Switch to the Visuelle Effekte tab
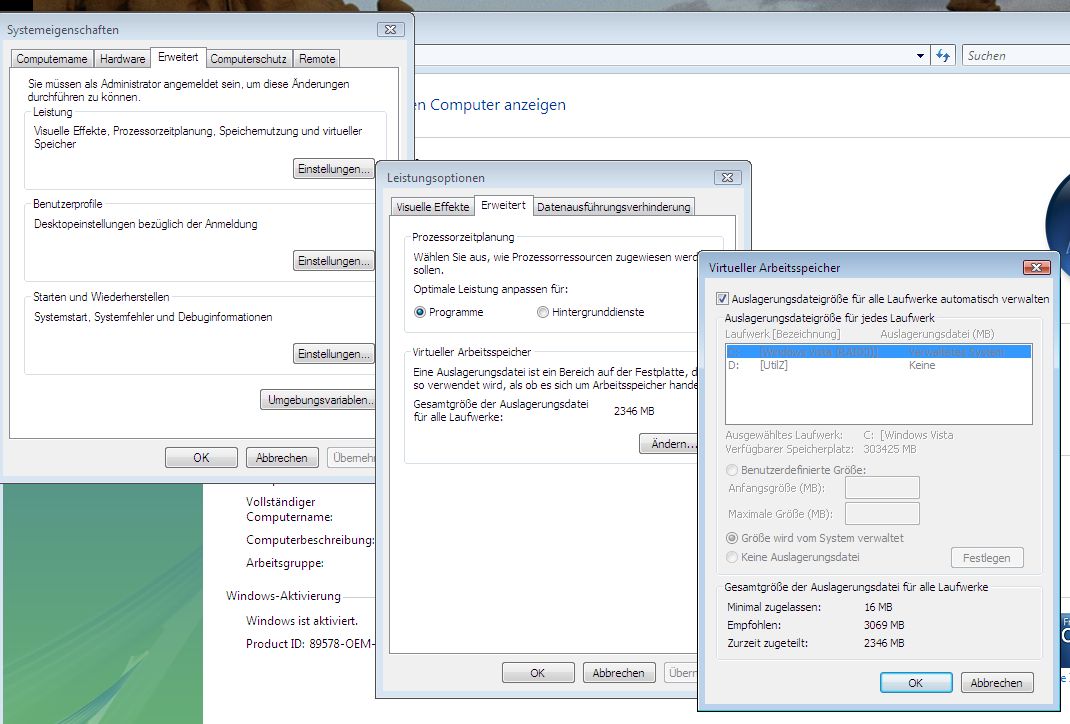This screenshot has height=724, width=1070. pyautogui.click(x=432, y=207)
